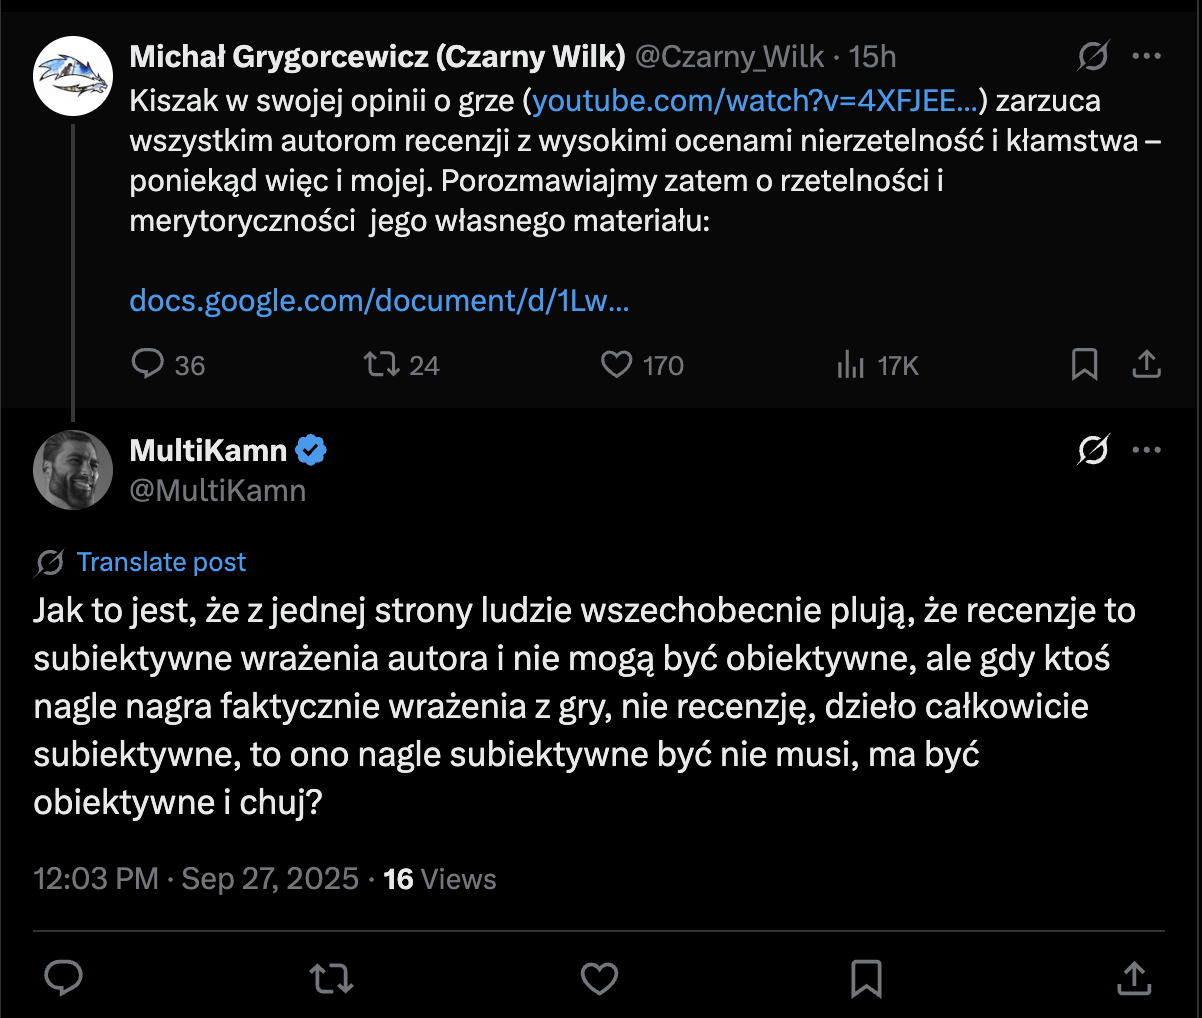This screenshot has width=1202, height=1018.
Task: Reply to MultiKamn's post
Action: [64, 978]
